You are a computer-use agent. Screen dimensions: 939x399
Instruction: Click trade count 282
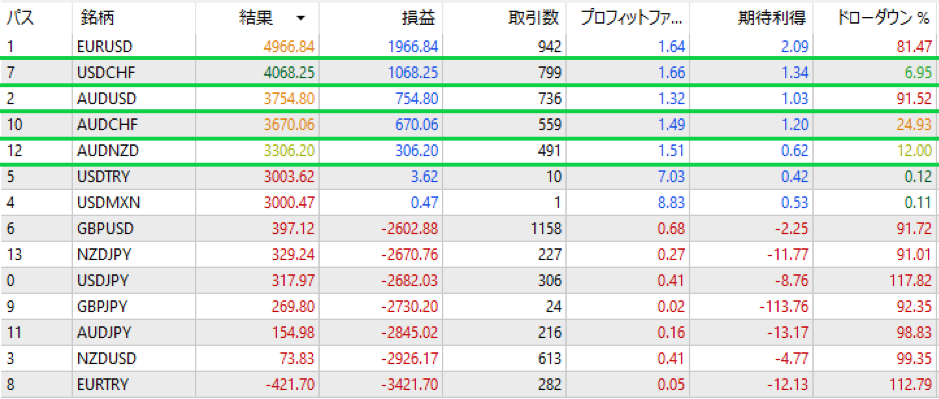[549, 384]
